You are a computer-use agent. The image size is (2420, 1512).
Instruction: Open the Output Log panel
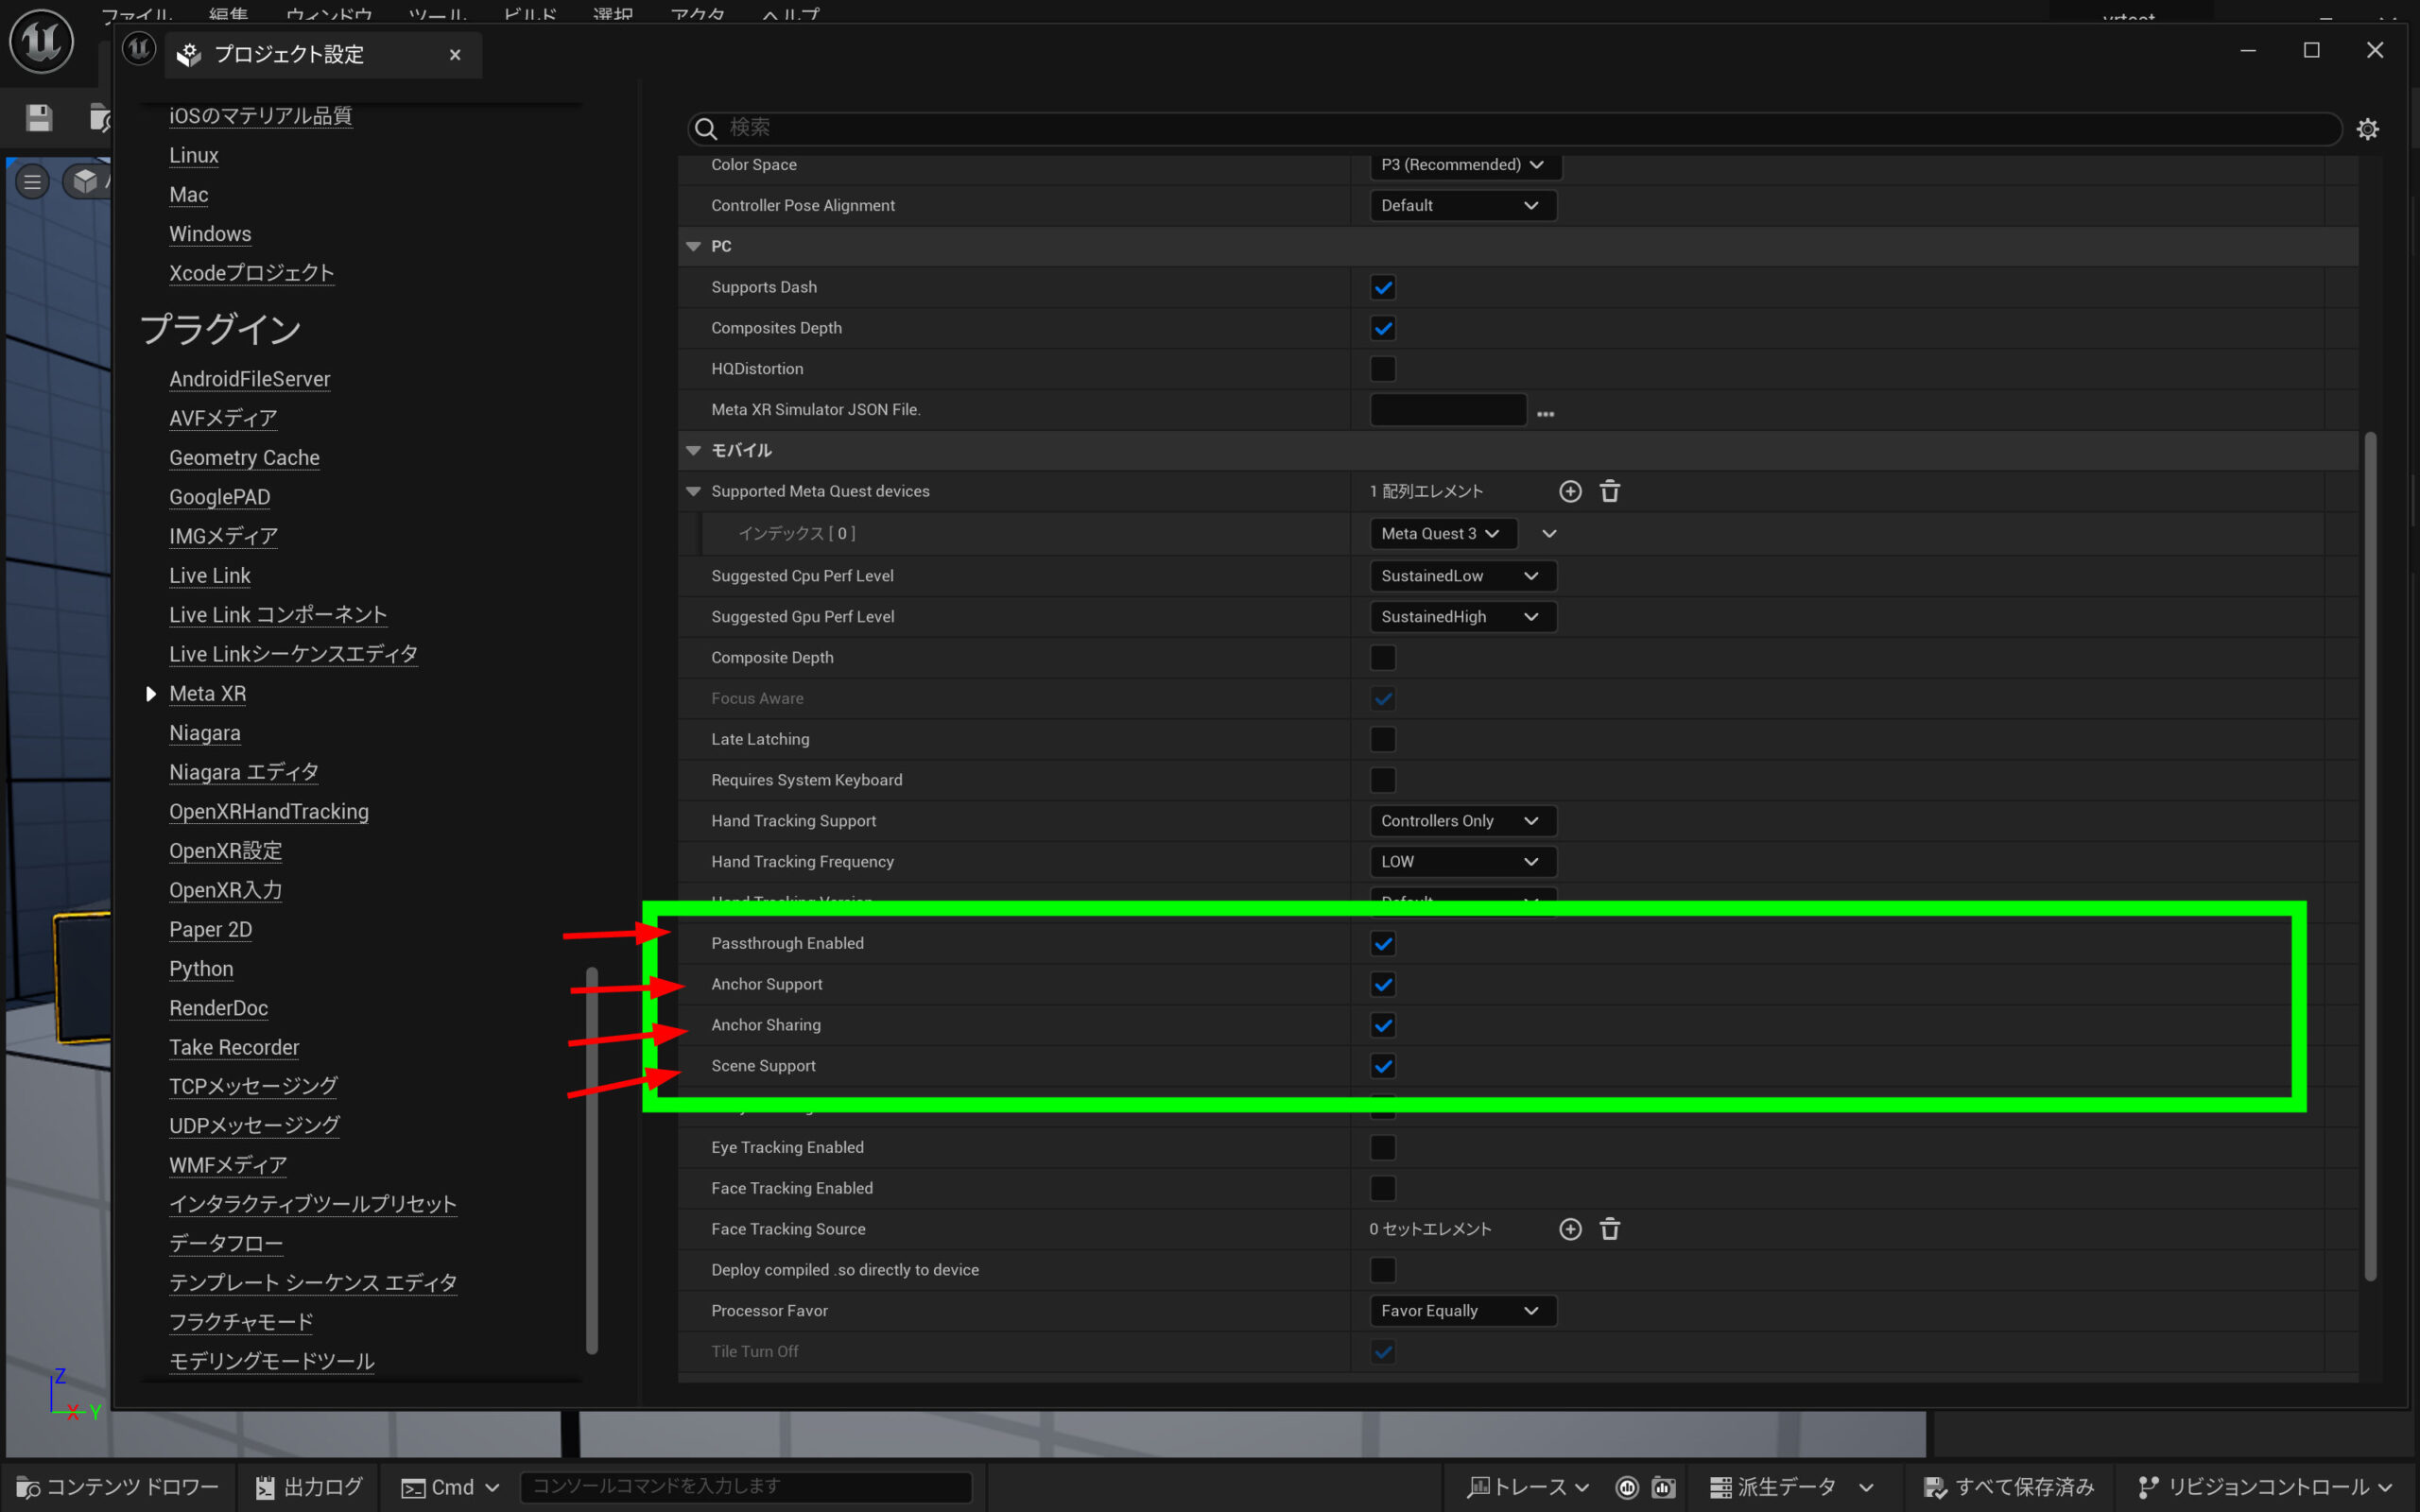pos(309,1487)
